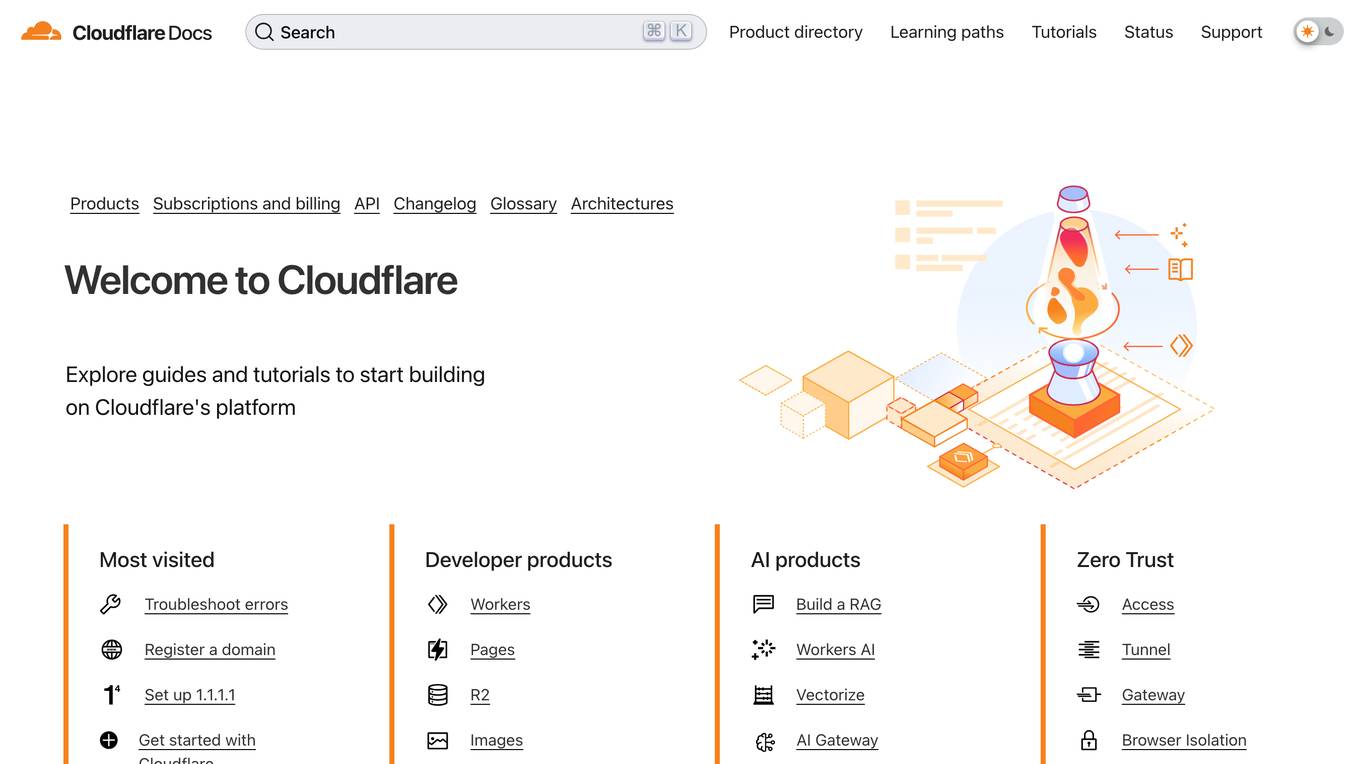The image size is (1360, 764).
Task: Open the Architectures link
Action: point(622,203)
